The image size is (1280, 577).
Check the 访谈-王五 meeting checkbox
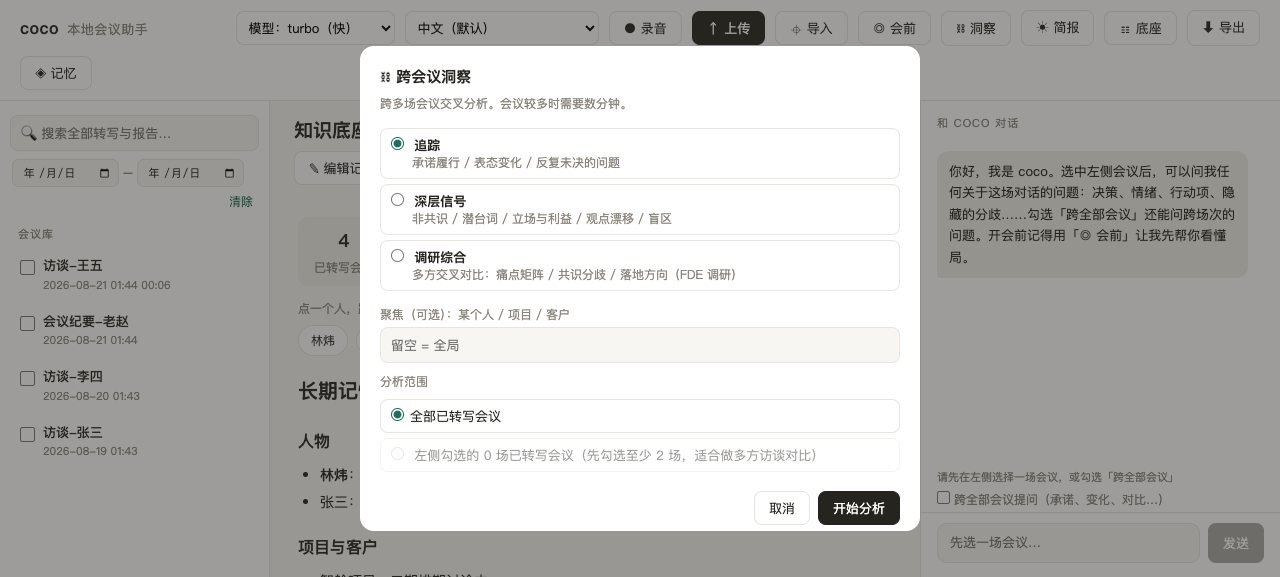click(x=28, y=267)
